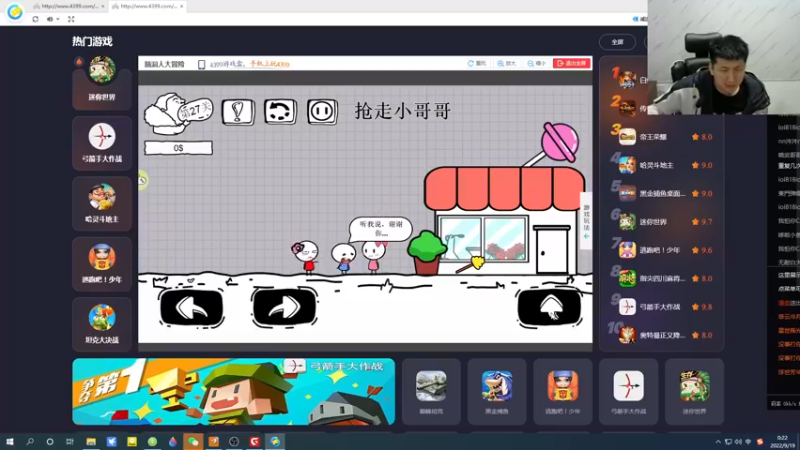Open the tank game card in bottom row

431,391
